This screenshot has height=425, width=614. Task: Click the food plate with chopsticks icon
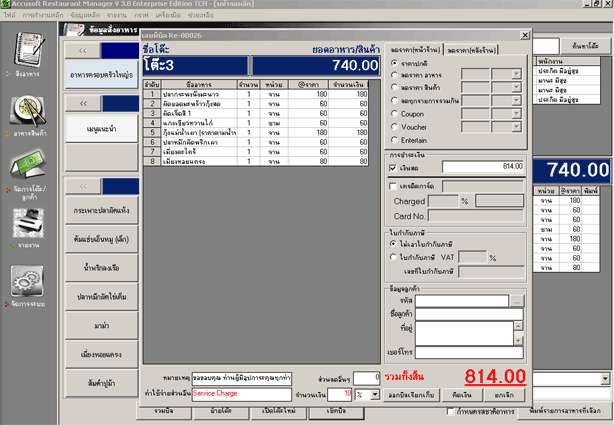(27, 110)
